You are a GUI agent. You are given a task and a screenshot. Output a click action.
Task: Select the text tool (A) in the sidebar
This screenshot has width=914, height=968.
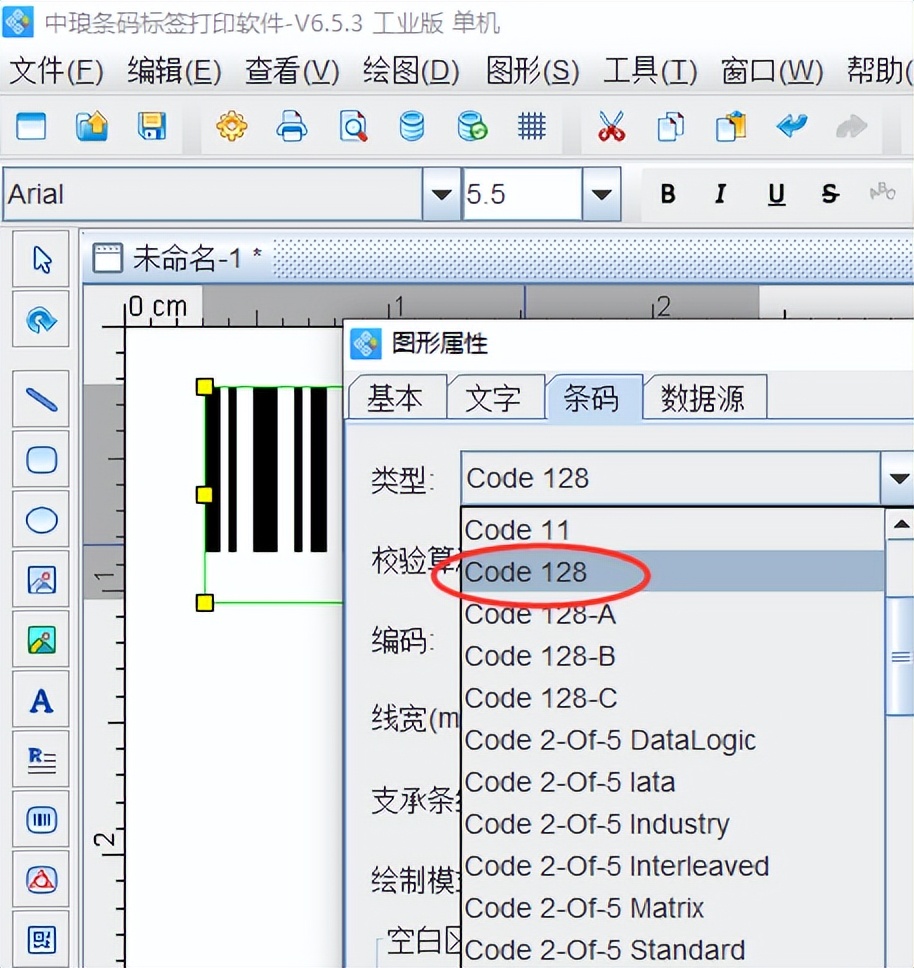point(40,700)
